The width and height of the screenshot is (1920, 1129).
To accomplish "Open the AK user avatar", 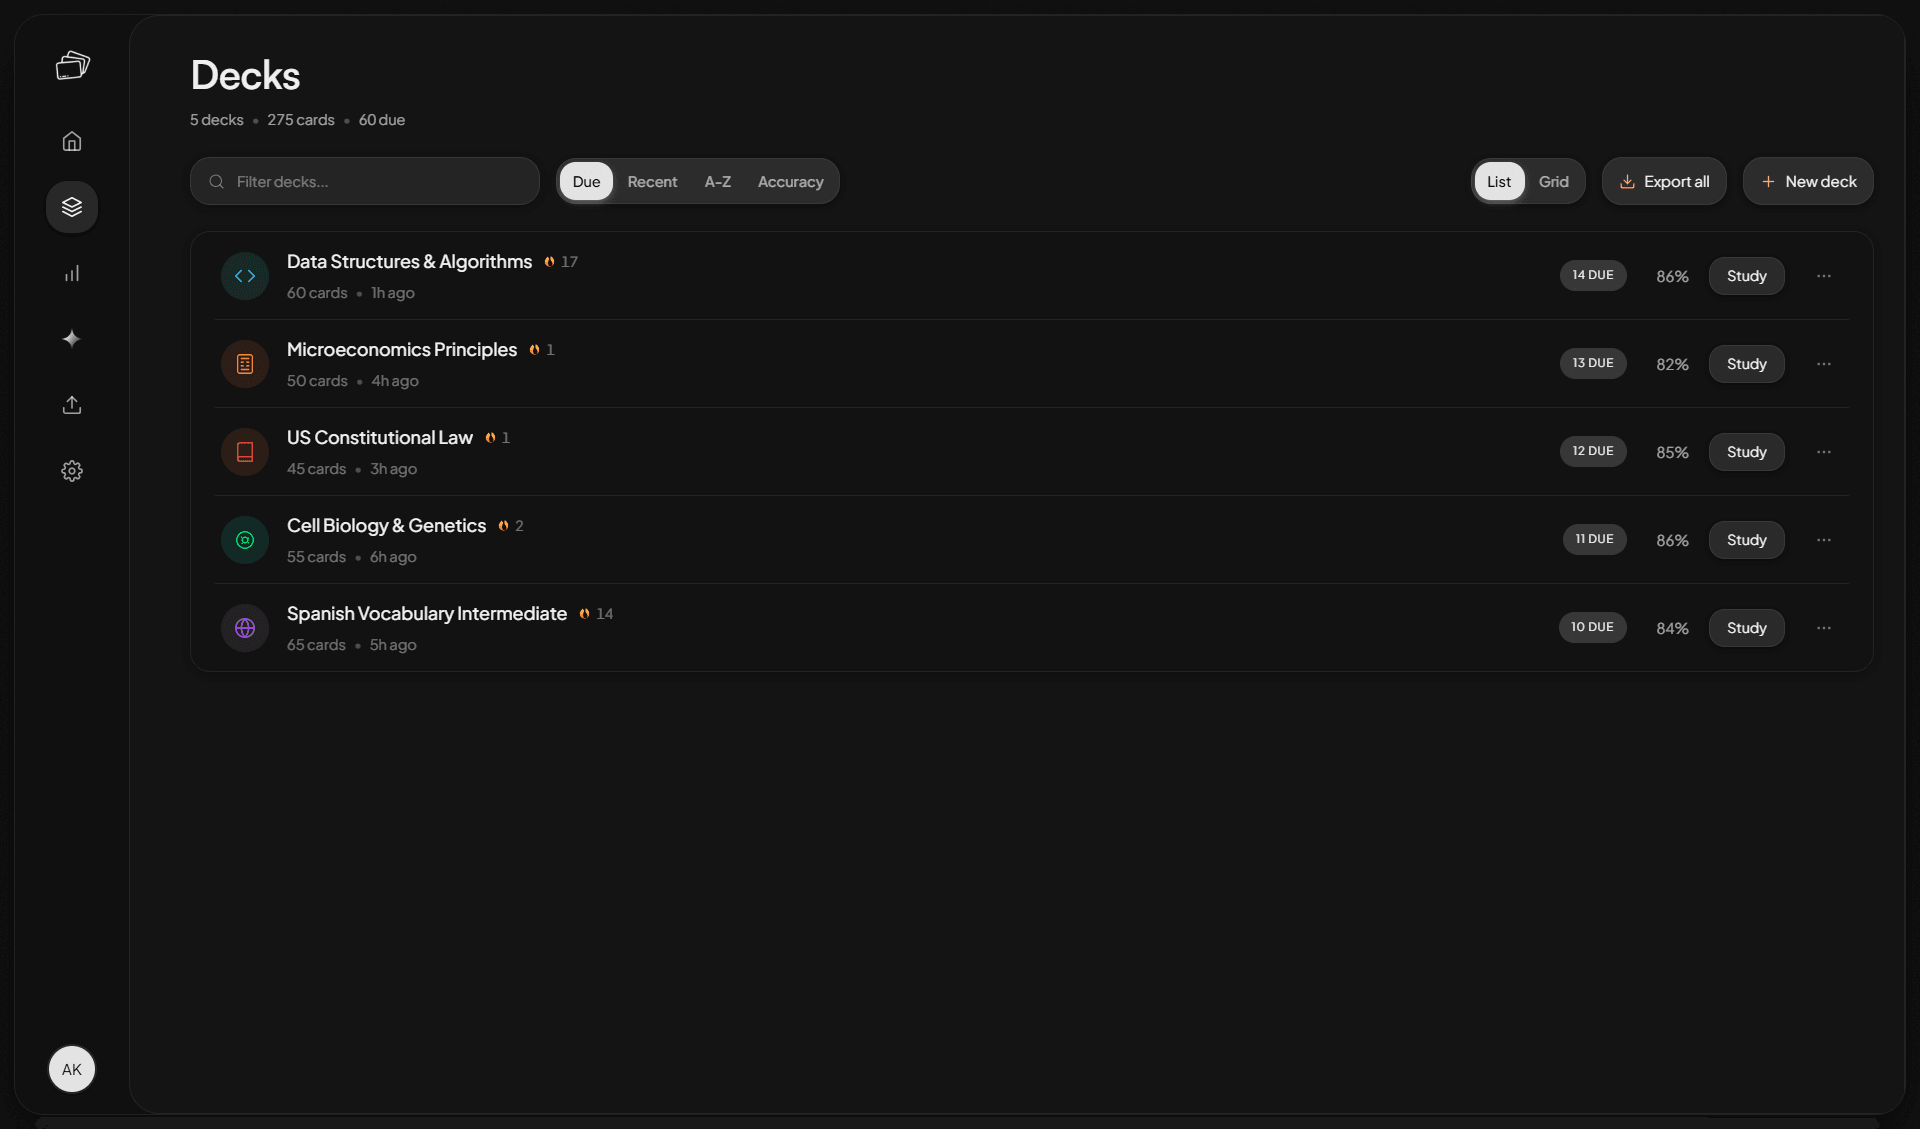I will coord(72,1069).
